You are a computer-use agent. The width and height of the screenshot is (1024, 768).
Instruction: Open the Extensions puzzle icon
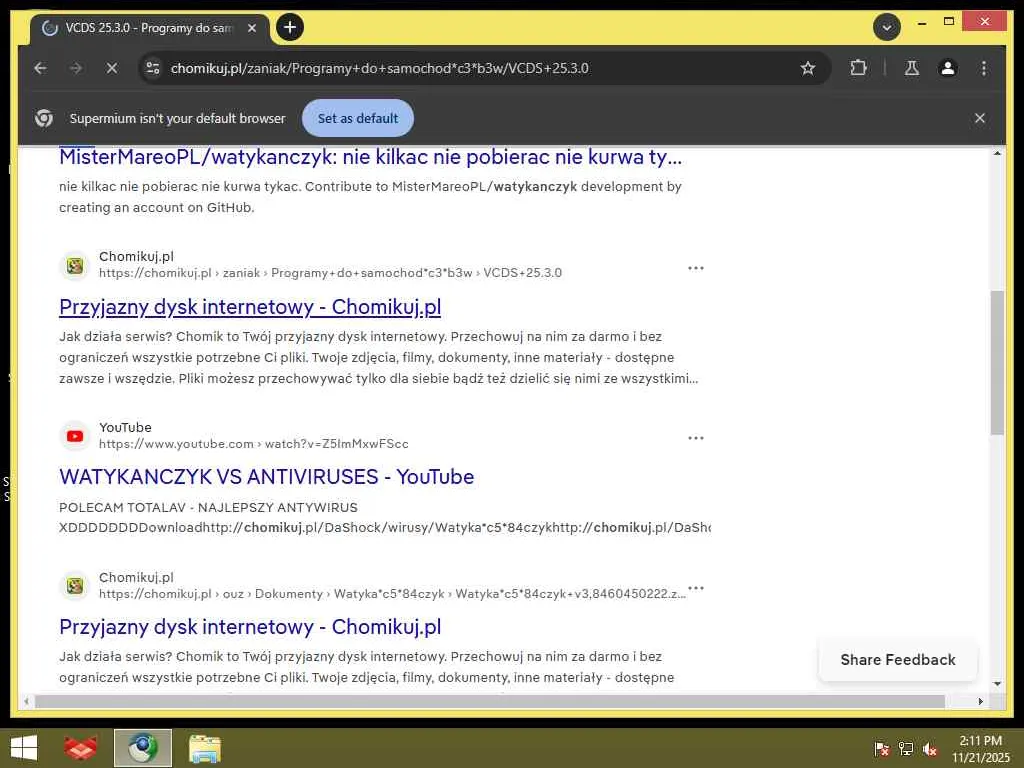858,68
